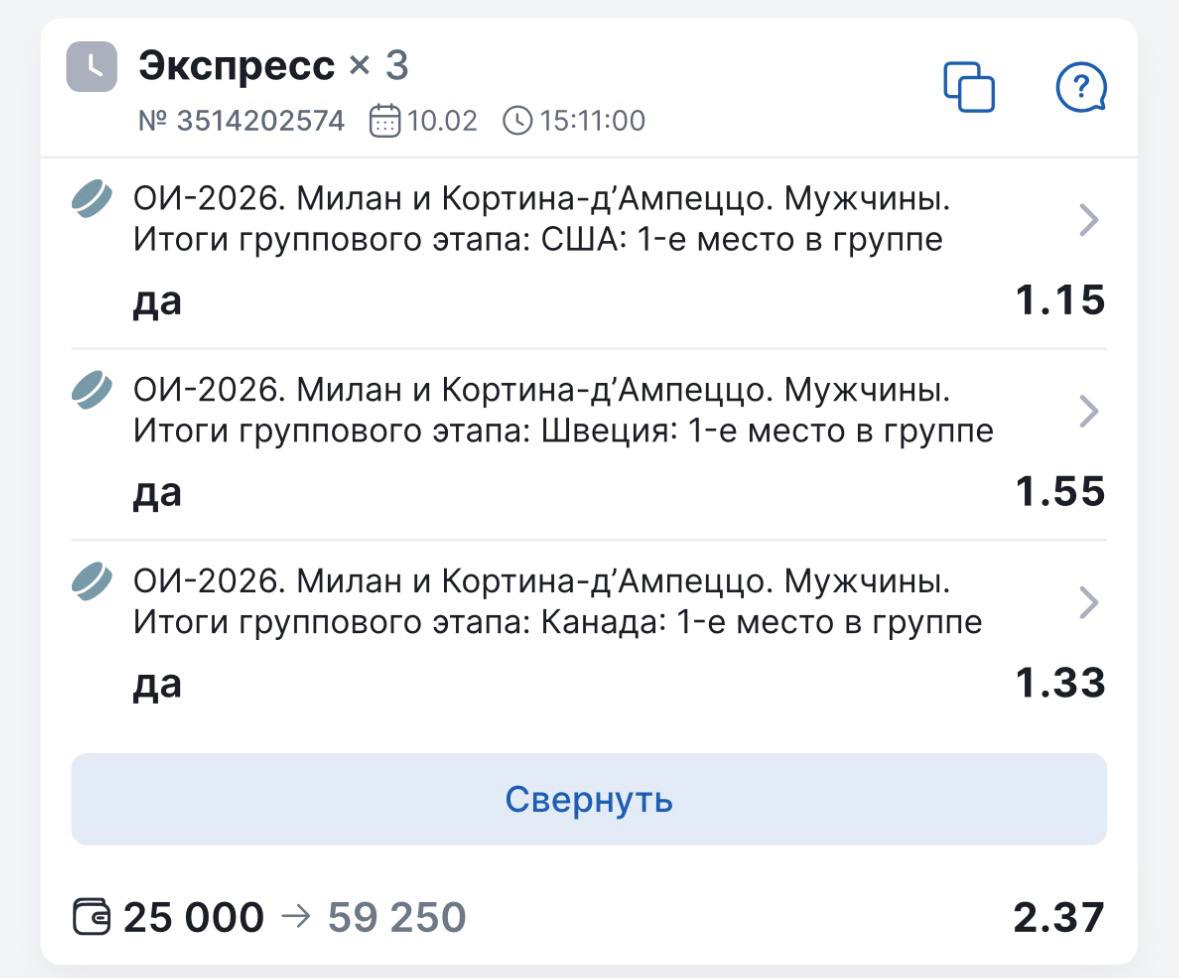Click the wallet icon beside 25 000
The height and width of the screenshot is (978, 1179).
point(93,917)
